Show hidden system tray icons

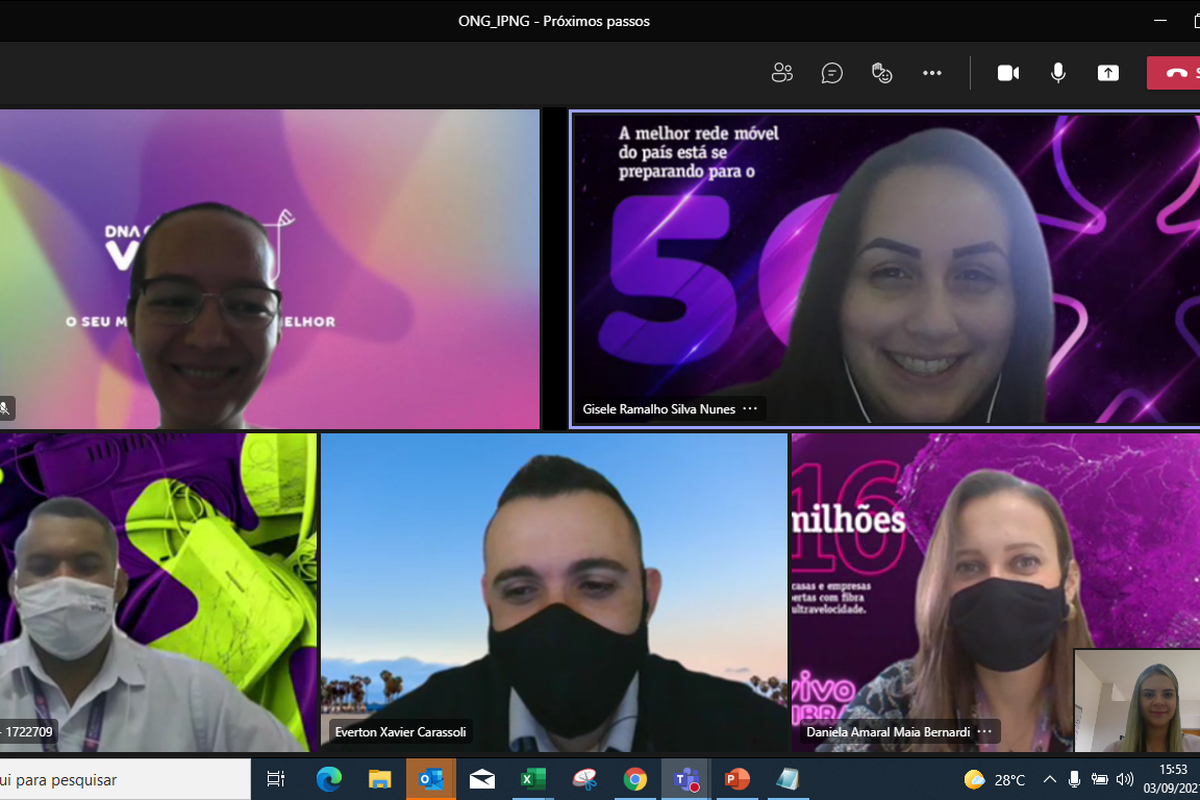pyautogui.click(x=1049, y=779)
